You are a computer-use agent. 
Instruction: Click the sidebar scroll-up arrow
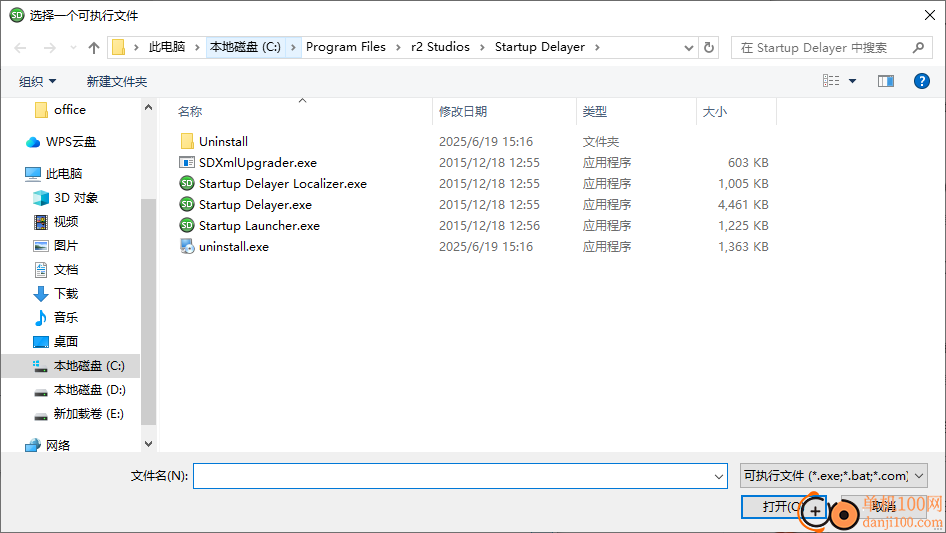148,107
